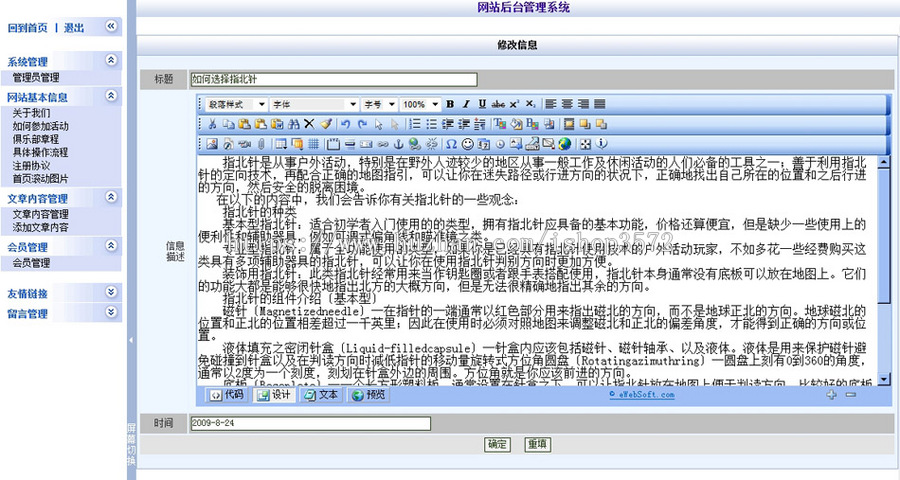Toggle underline formatting
This screenshot has width=900, height=480.
[x=482, y=104]
